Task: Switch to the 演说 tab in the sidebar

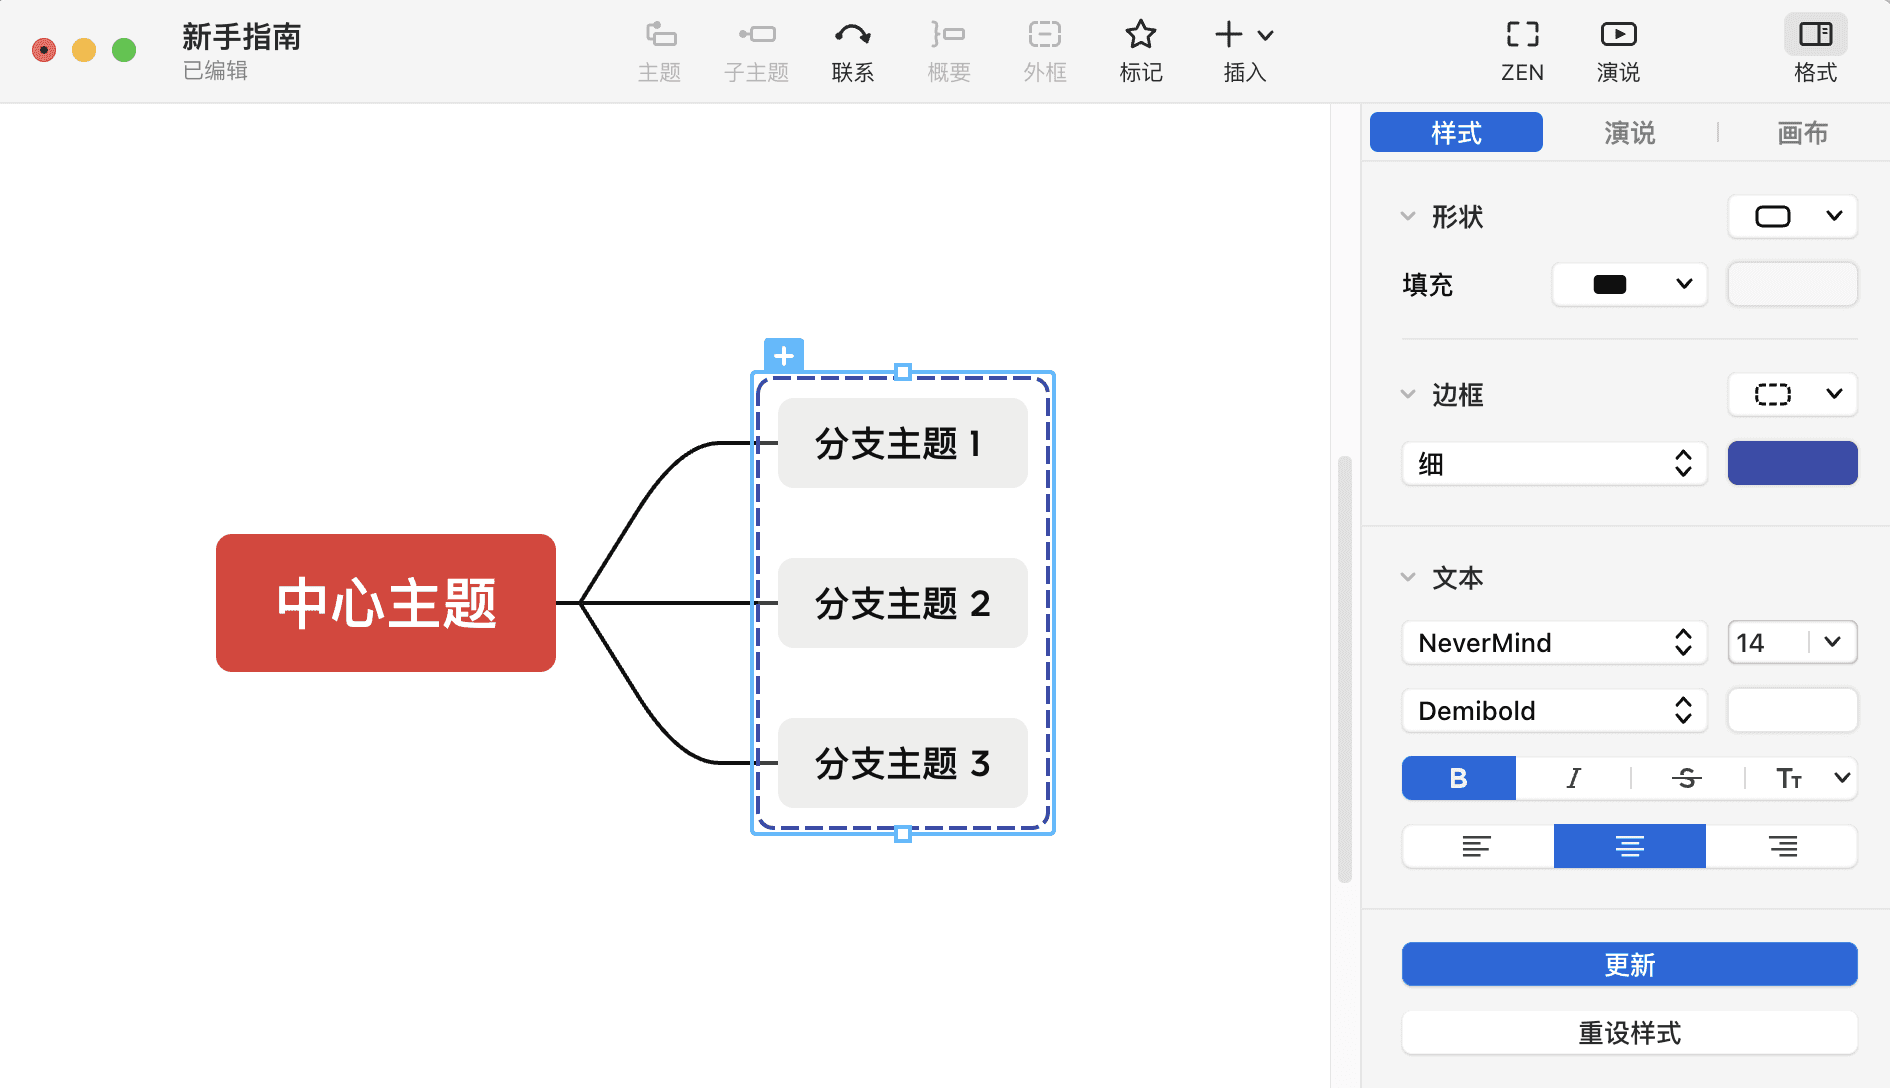Action: (1630, 132)
